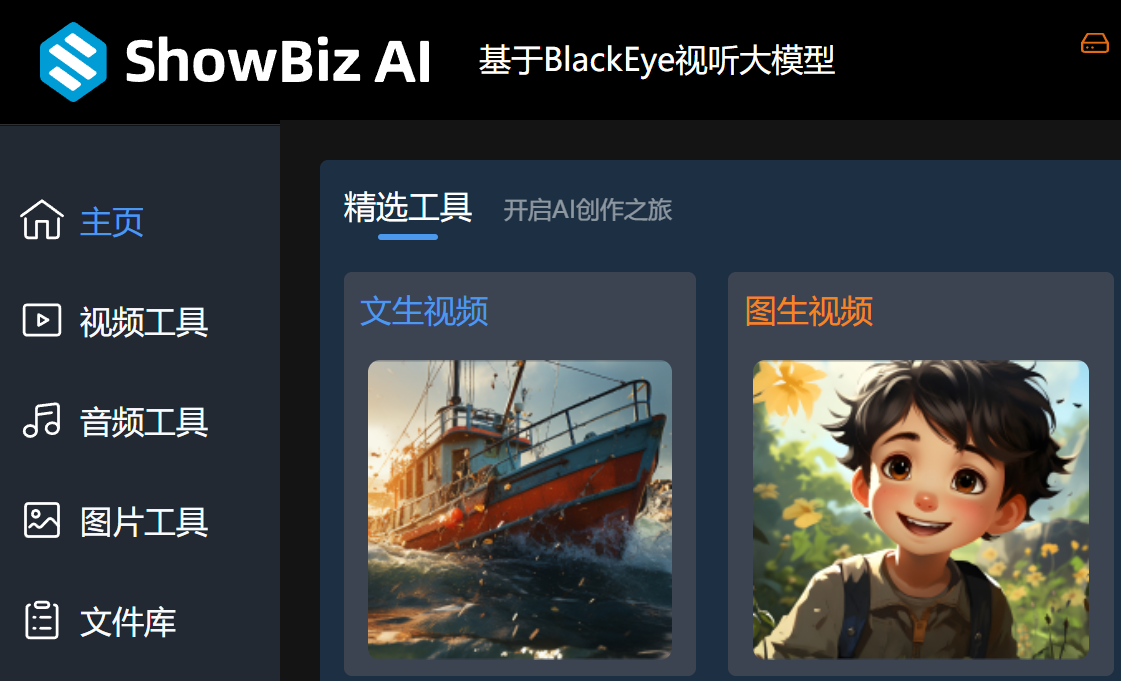The image size is (1121, 681).
Task: Click the home icon beside 主页
Action: pyautogui.click(x=42, y=219)
